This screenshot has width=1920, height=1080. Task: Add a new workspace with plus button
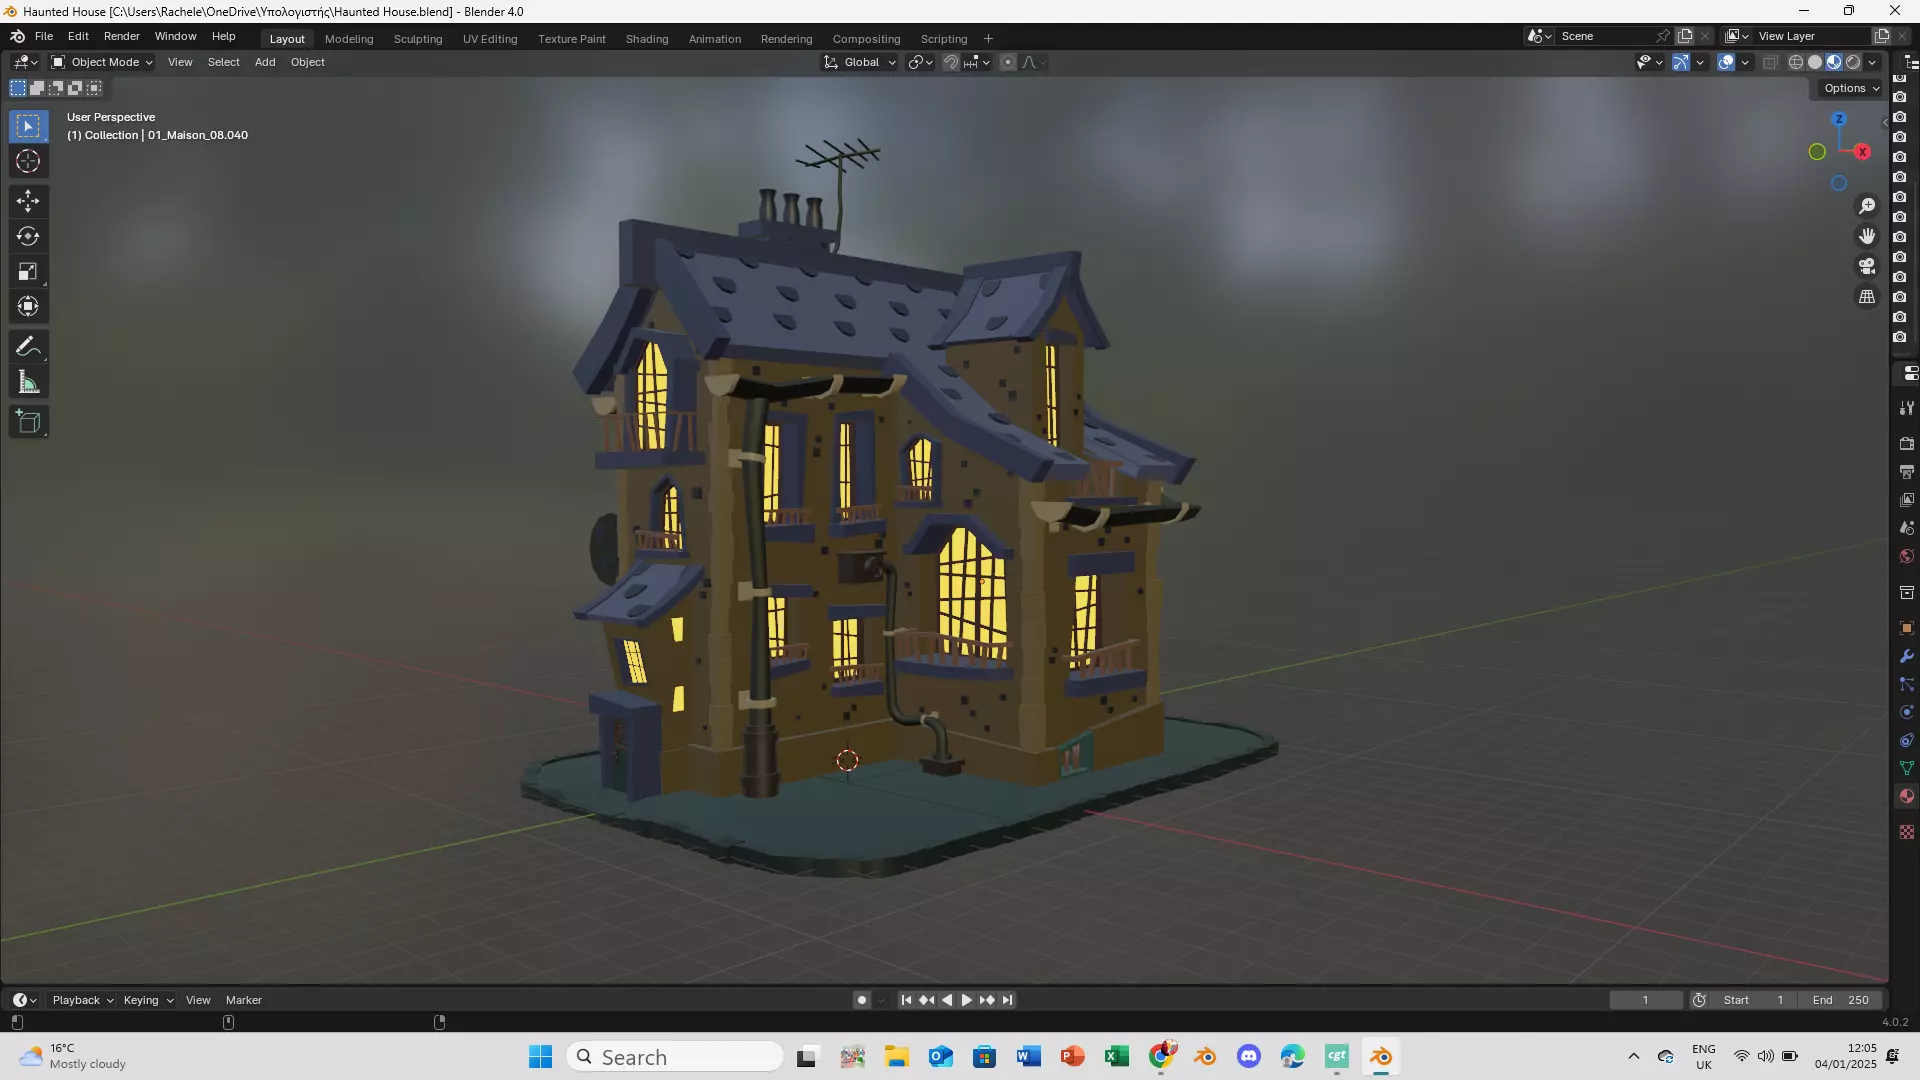coord(988,39)
